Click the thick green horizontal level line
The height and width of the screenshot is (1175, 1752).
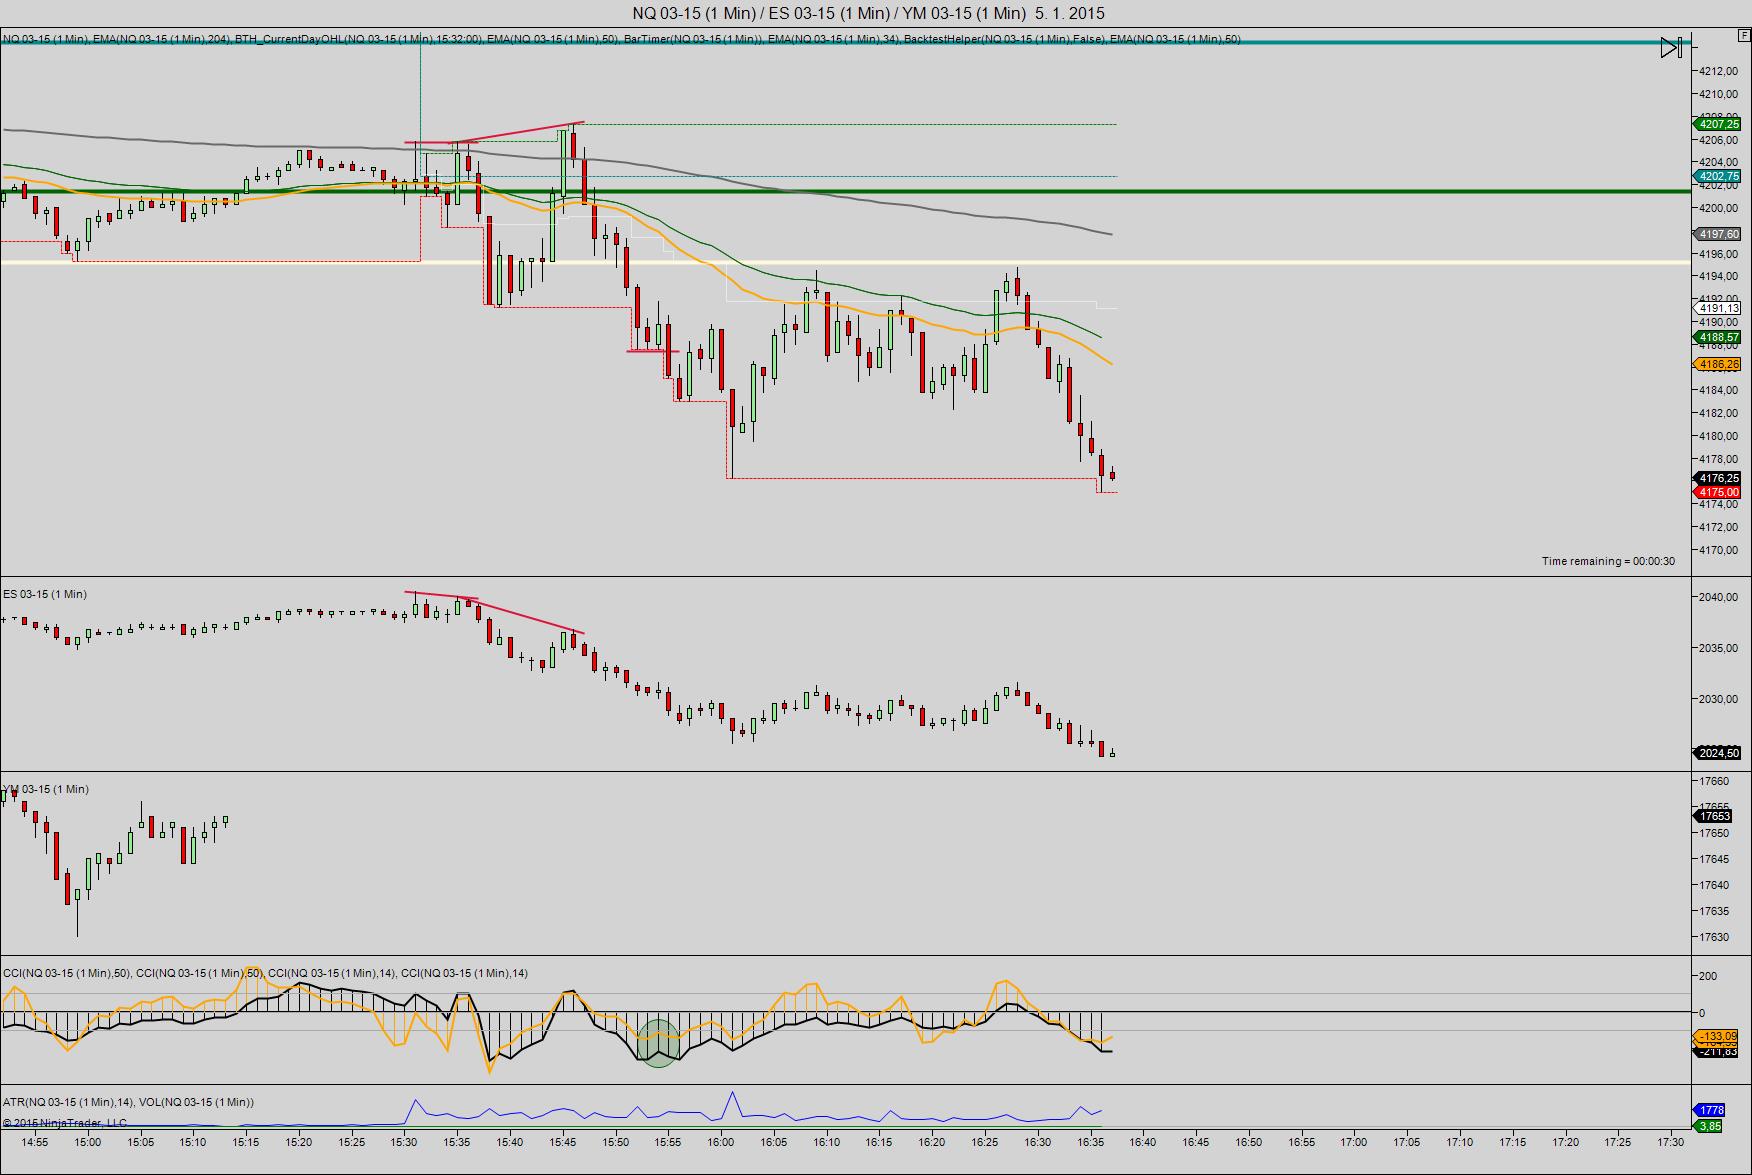pos(845,191)
